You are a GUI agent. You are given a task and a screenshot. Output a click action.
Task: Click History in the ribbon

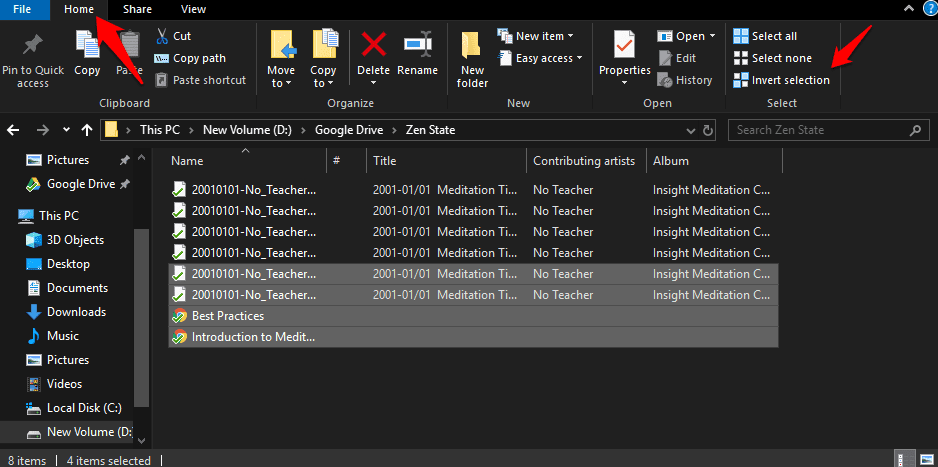coord(685,80)
